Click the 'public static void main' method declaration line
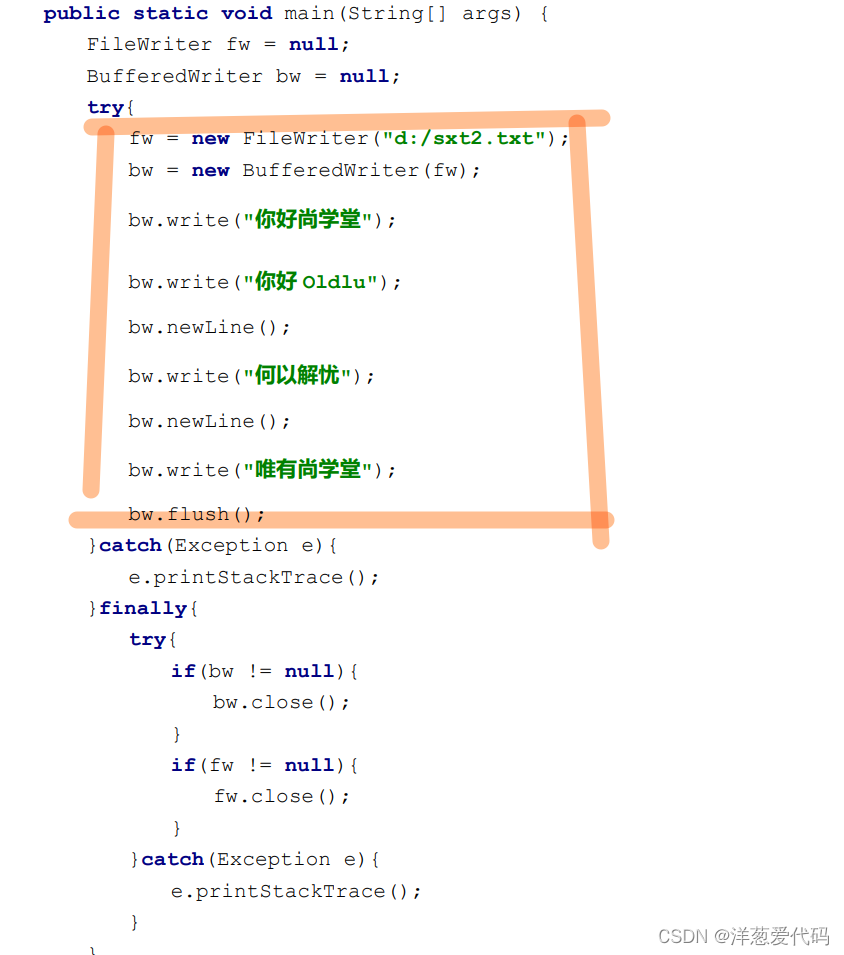Image resolution: width=844 pixels, height=955 pixels. (296, 13)
